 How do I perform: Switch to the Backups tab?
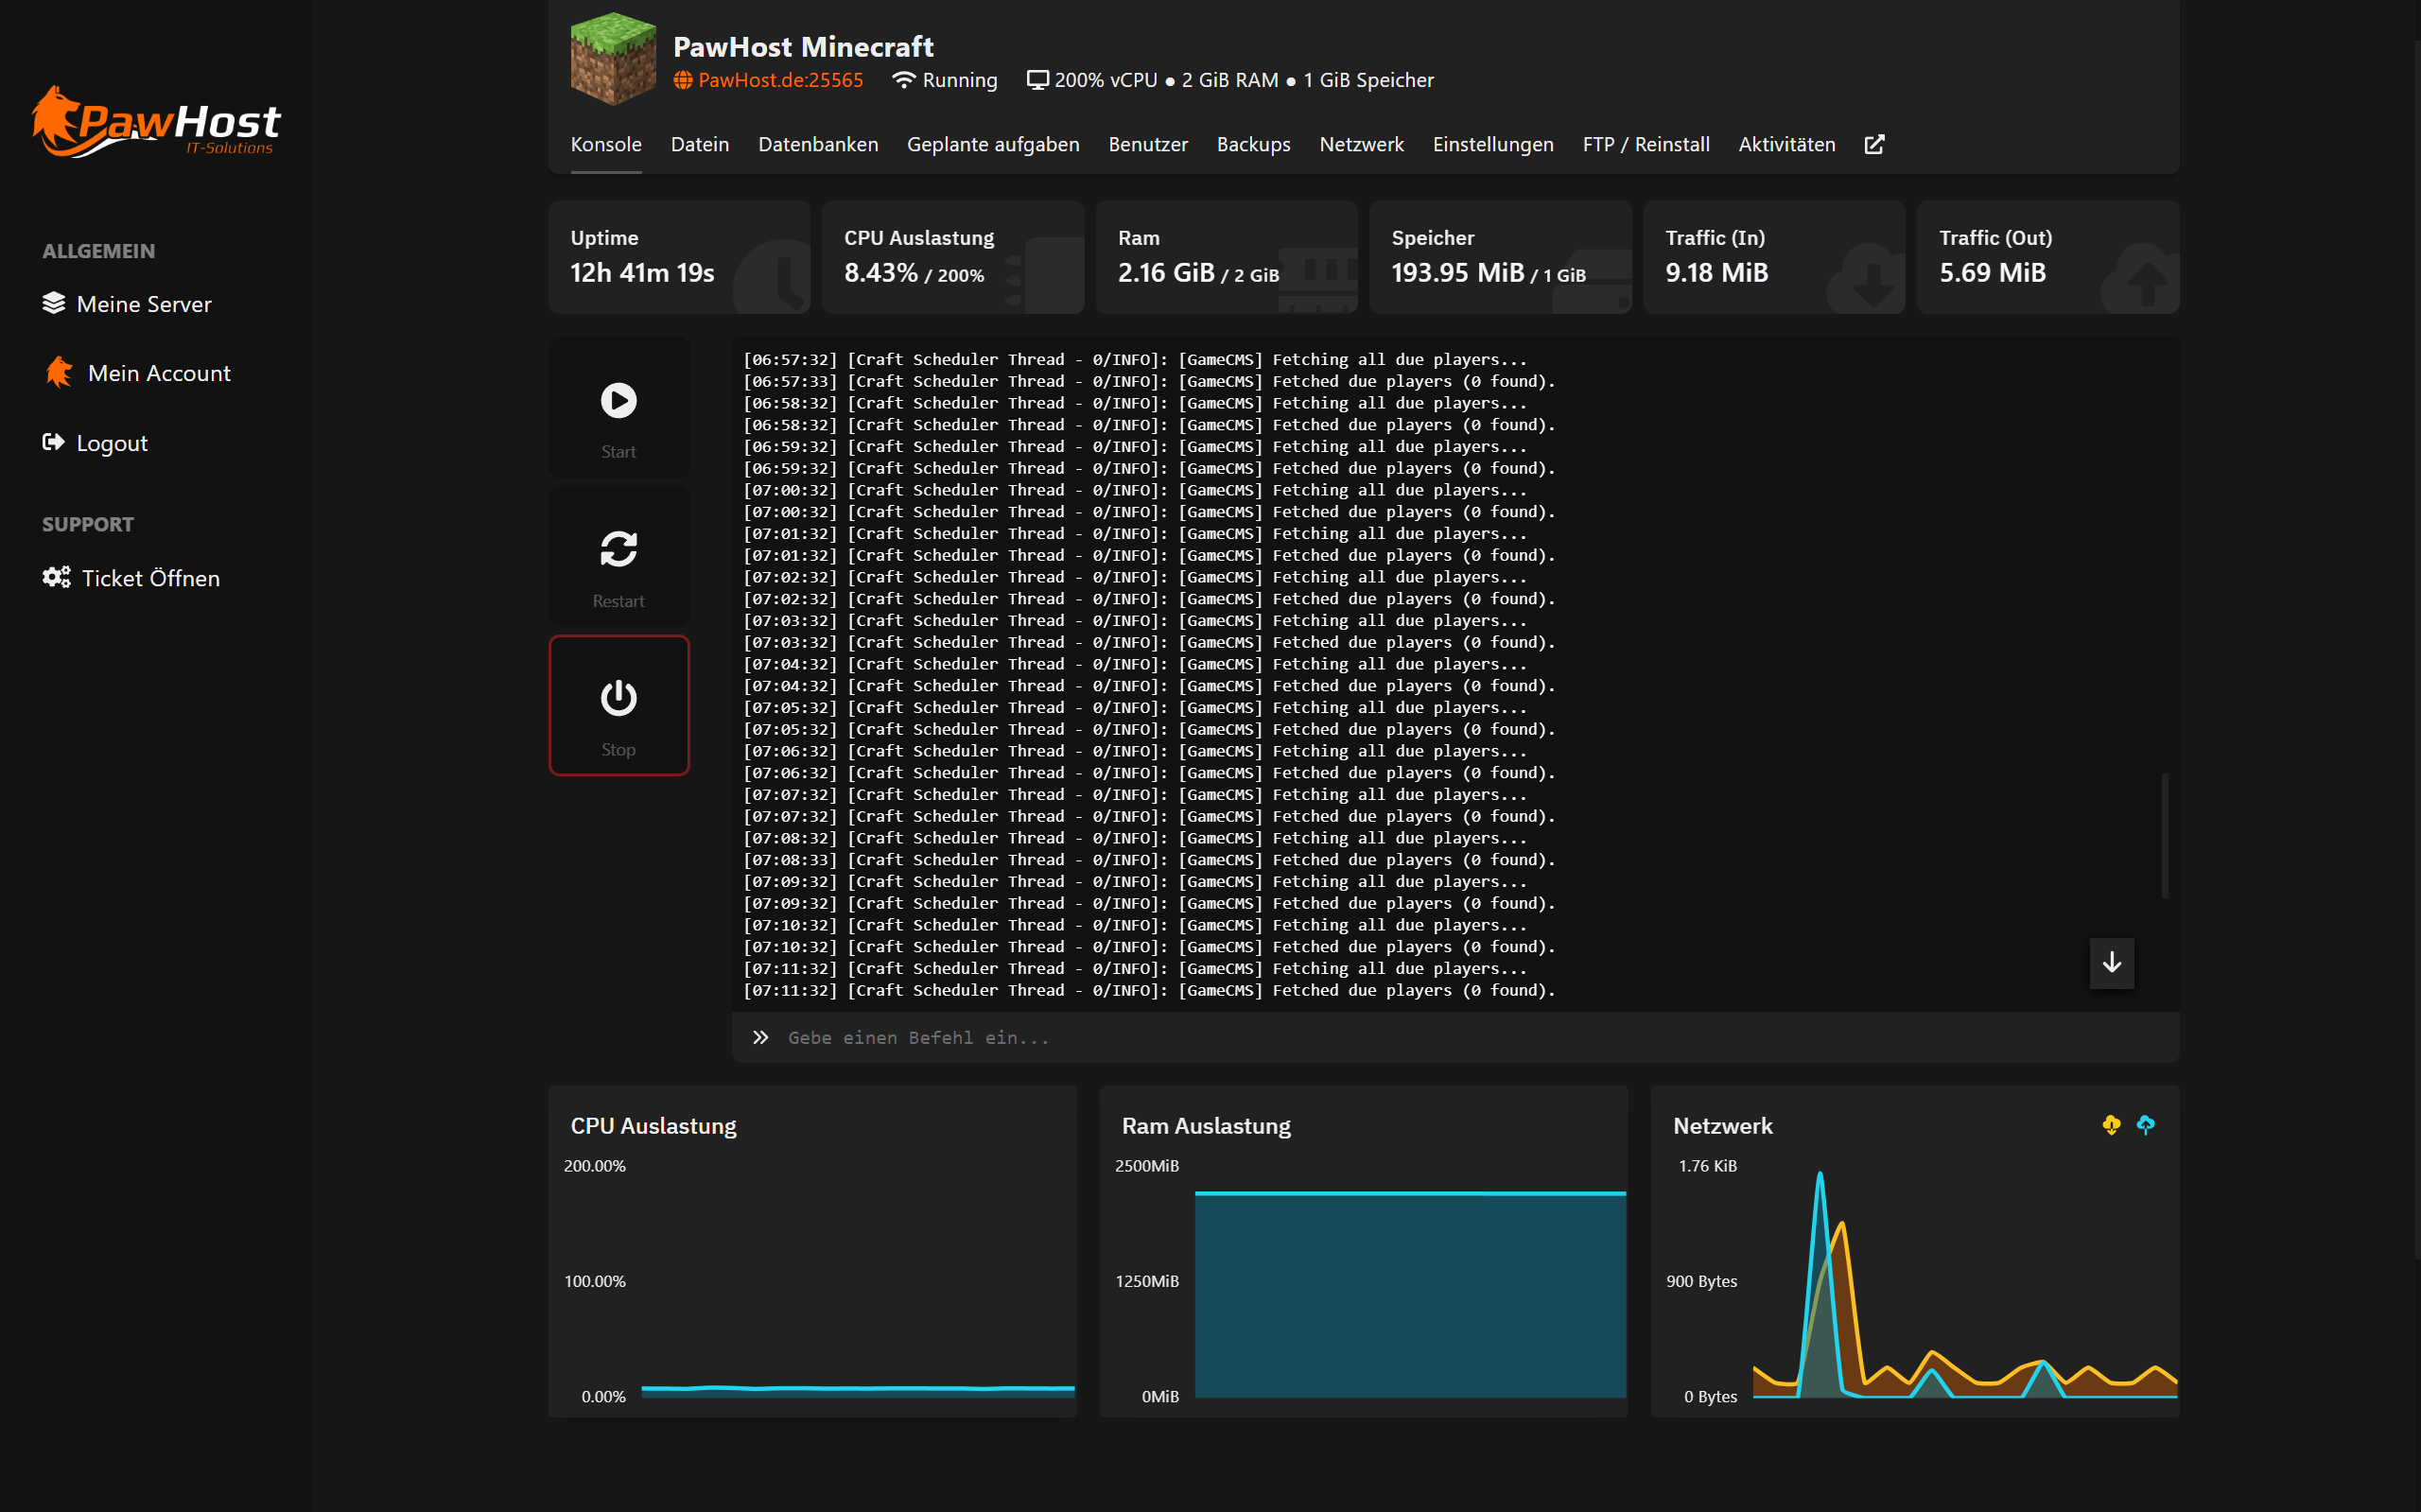[x=1253, y=144]
